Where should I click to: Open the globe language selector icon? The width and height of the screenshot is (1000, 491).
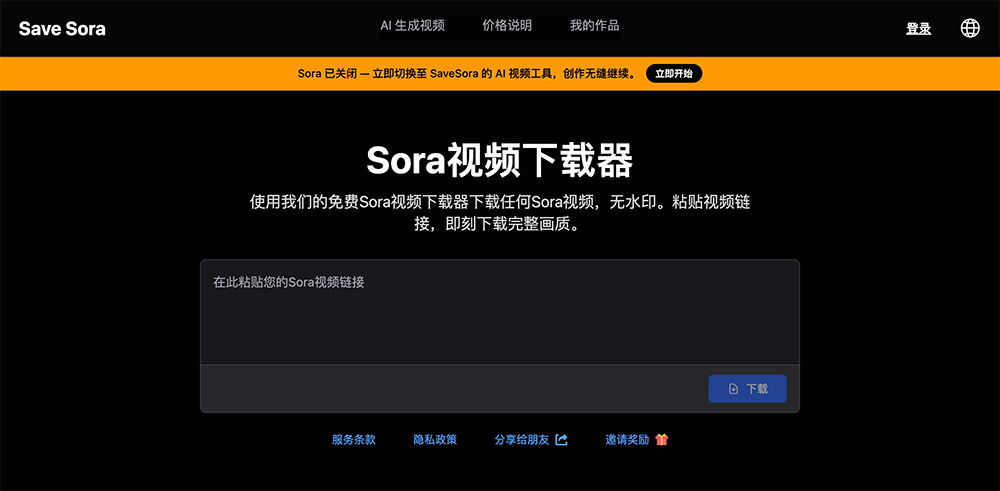[970, 28]
